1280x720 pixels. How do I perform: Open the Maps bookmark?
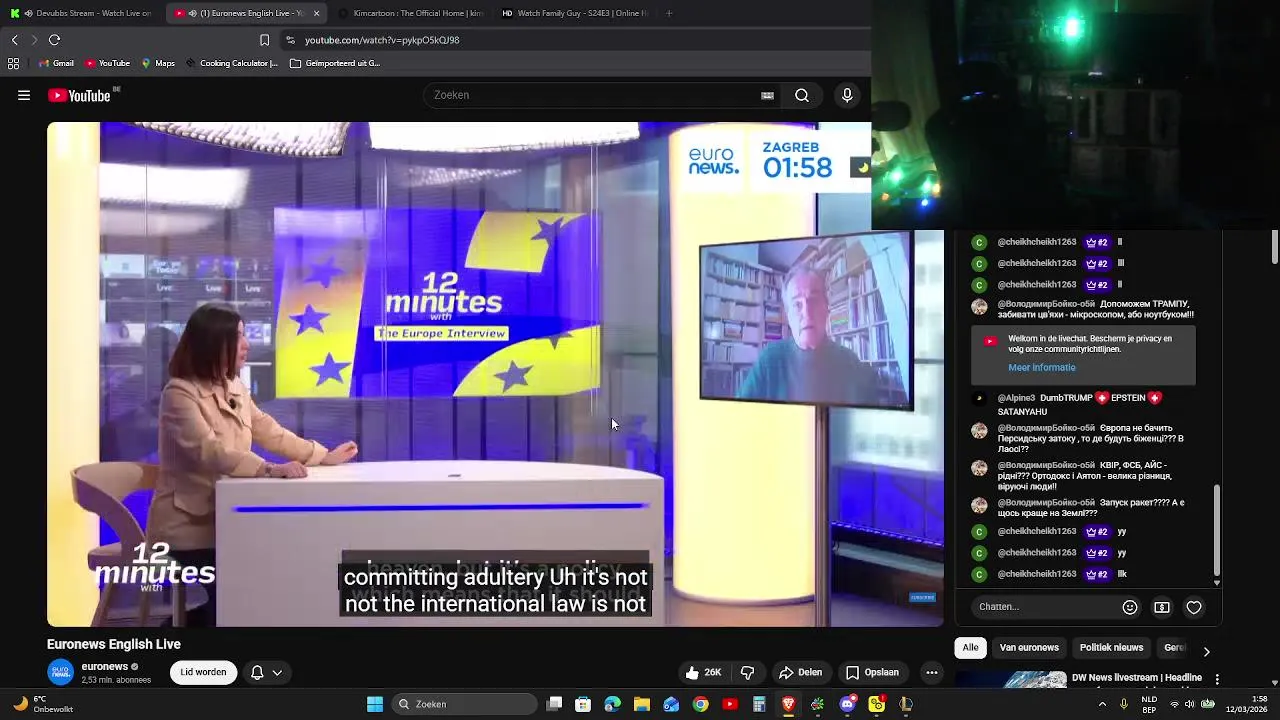pyautogui.click(x=158, y=63)
